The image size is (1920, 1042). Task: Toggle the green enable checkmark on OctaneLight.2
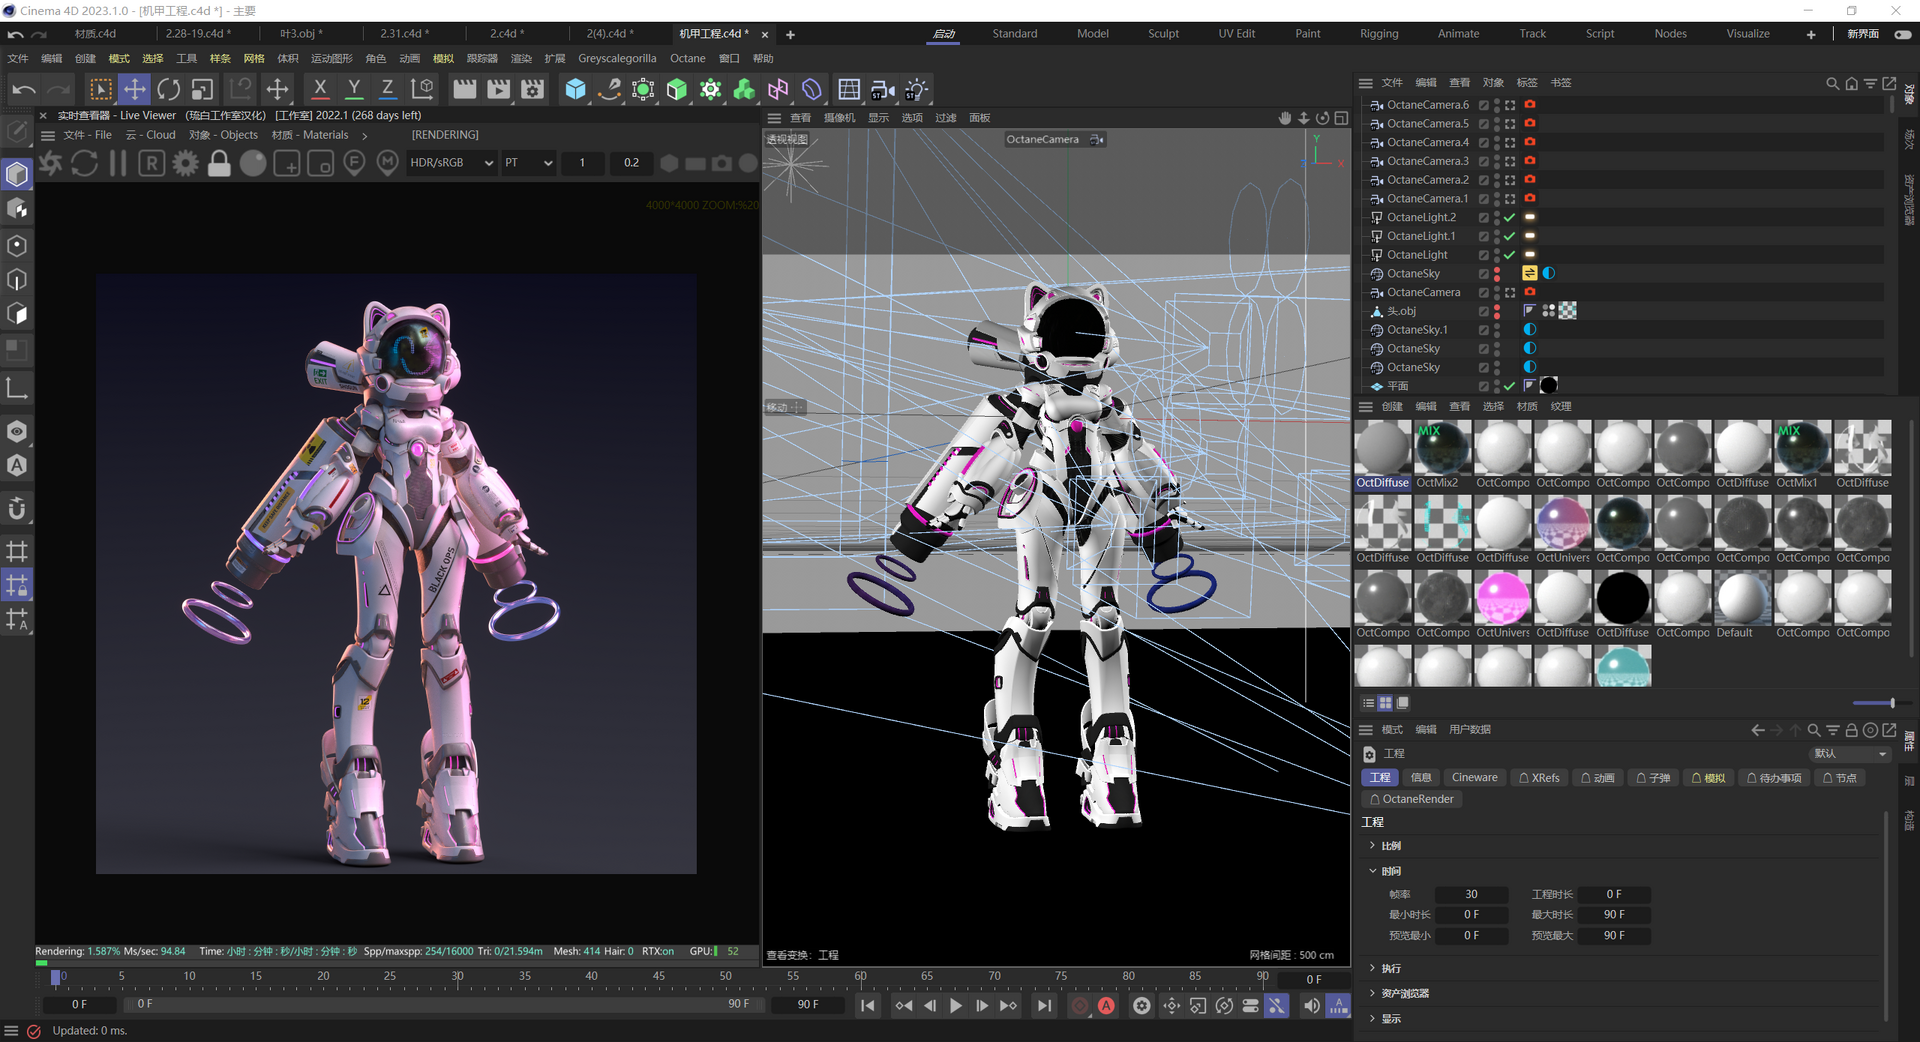pos(1510,217)
